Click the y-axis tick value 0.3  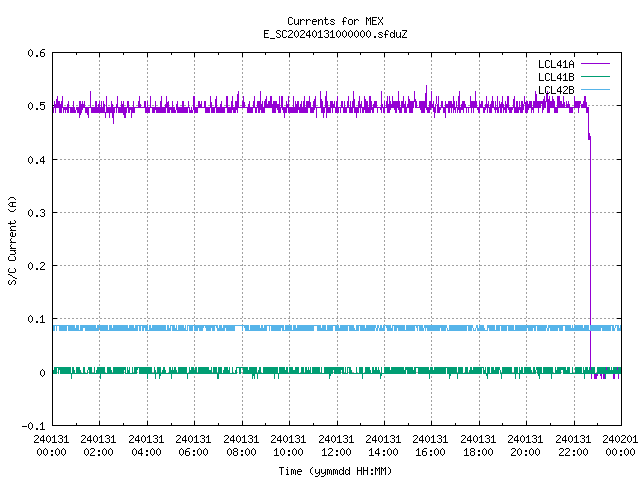click(36, 213)
